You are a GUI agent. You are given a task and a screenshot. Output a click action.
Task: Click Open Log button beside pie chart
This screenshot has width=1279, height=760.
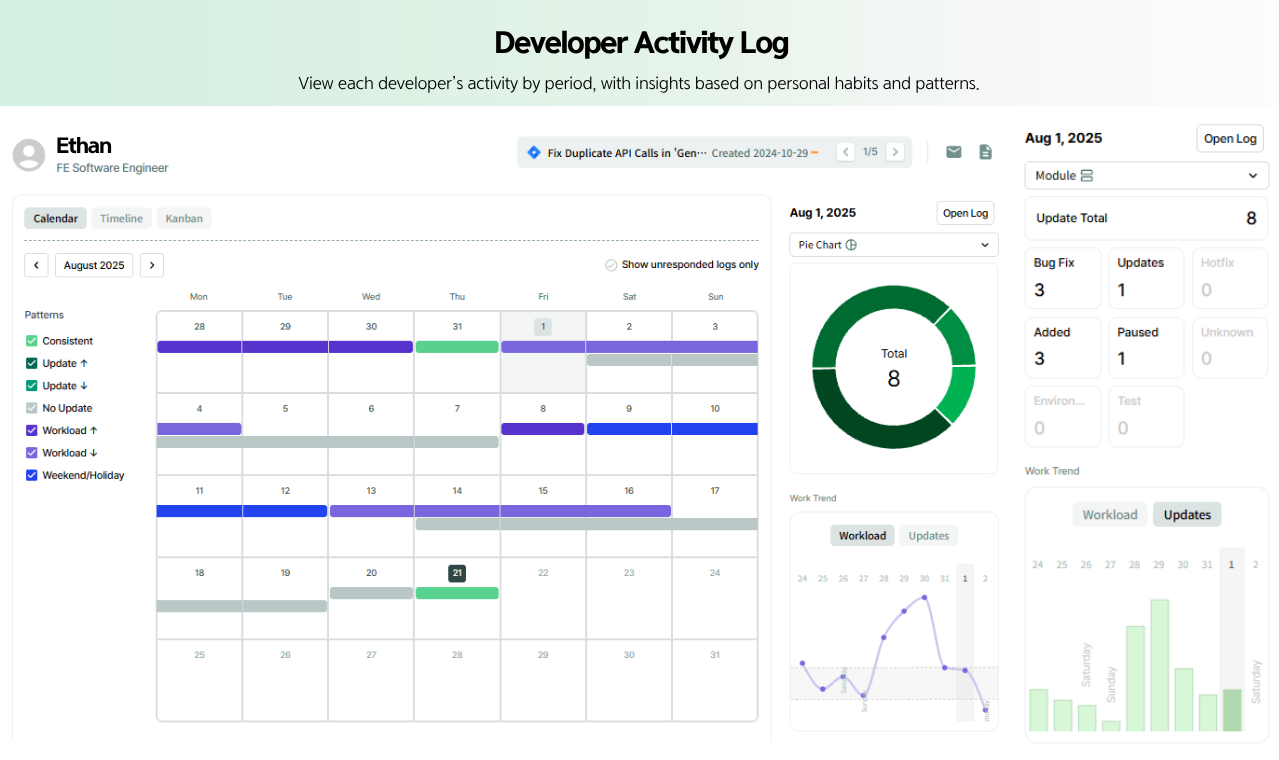[x=966, y=213]
